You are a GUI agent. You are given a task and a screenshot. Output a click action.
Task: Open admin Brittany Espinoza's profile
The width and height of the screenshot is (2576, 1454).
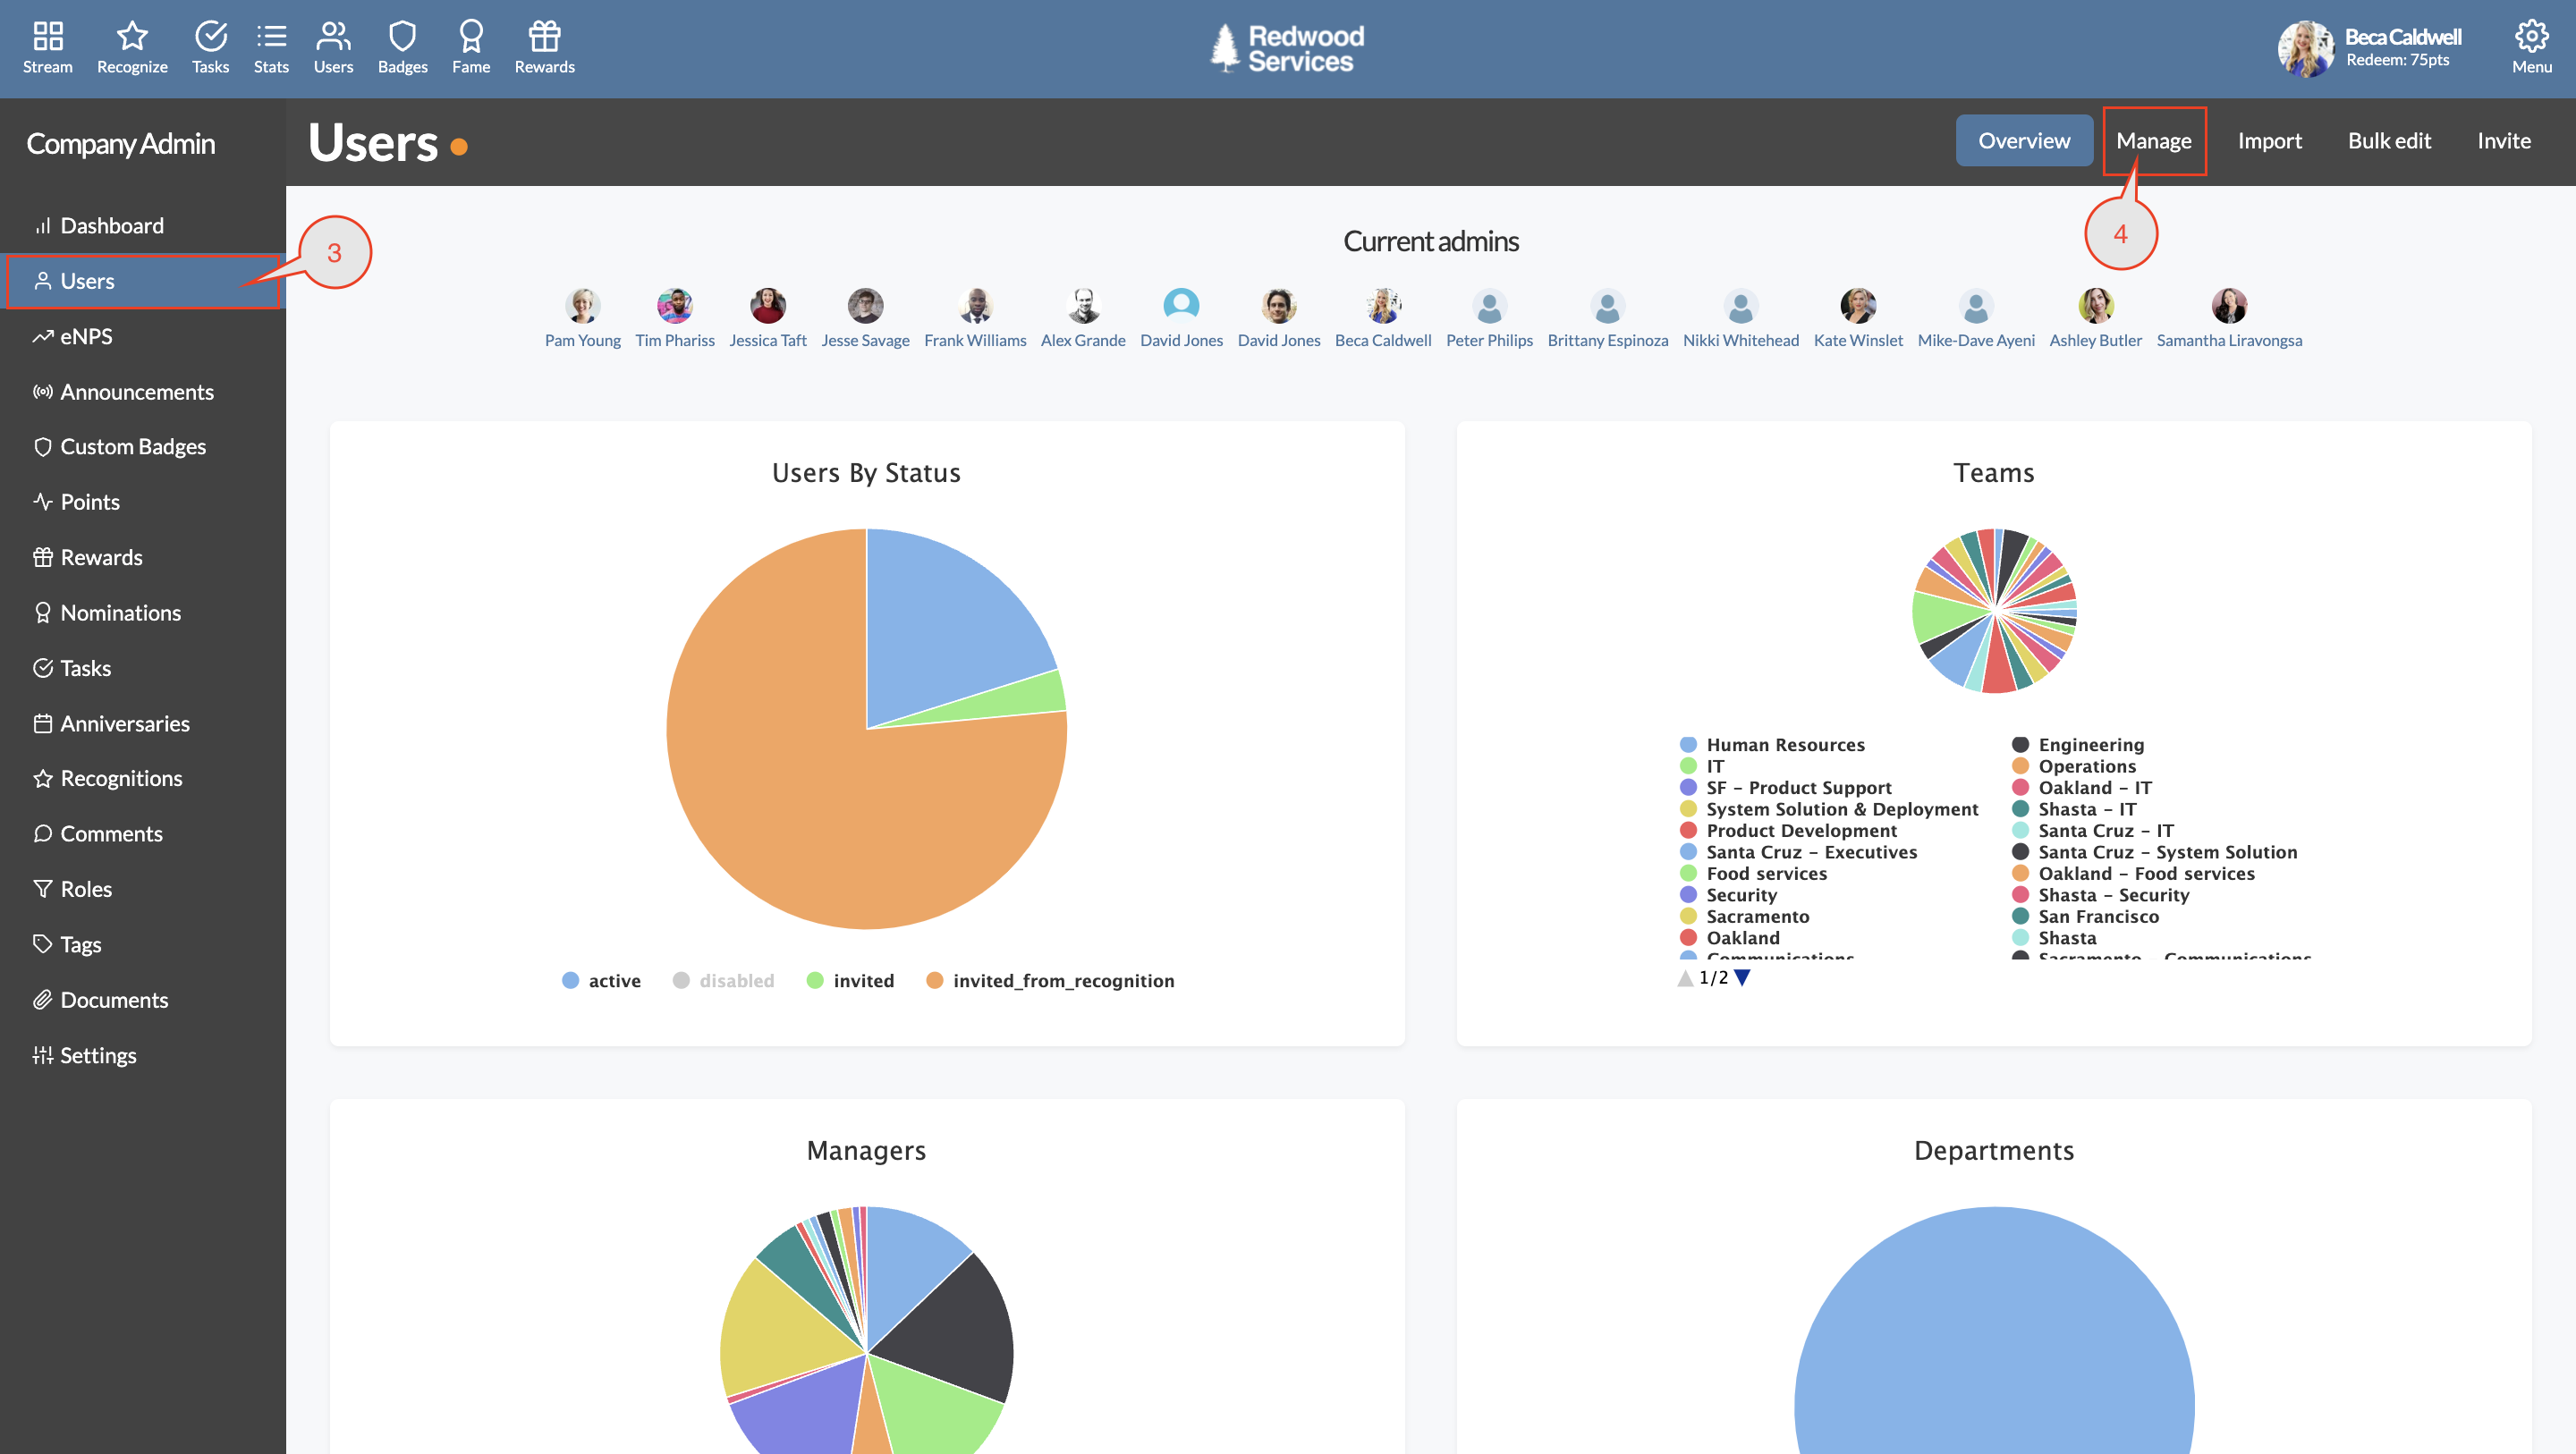pyautogui.click(x=1607, y=318)
